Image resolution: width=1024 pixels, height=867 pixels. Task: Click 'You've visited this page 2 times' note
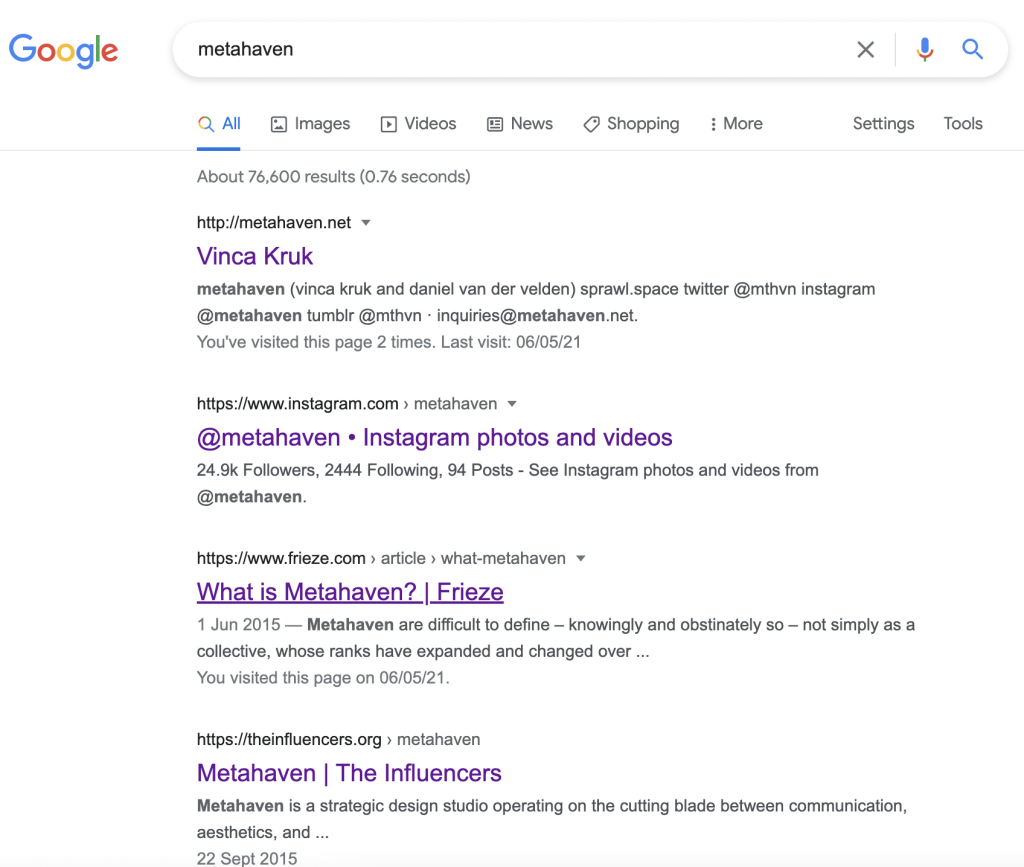[x=389, y=342]
